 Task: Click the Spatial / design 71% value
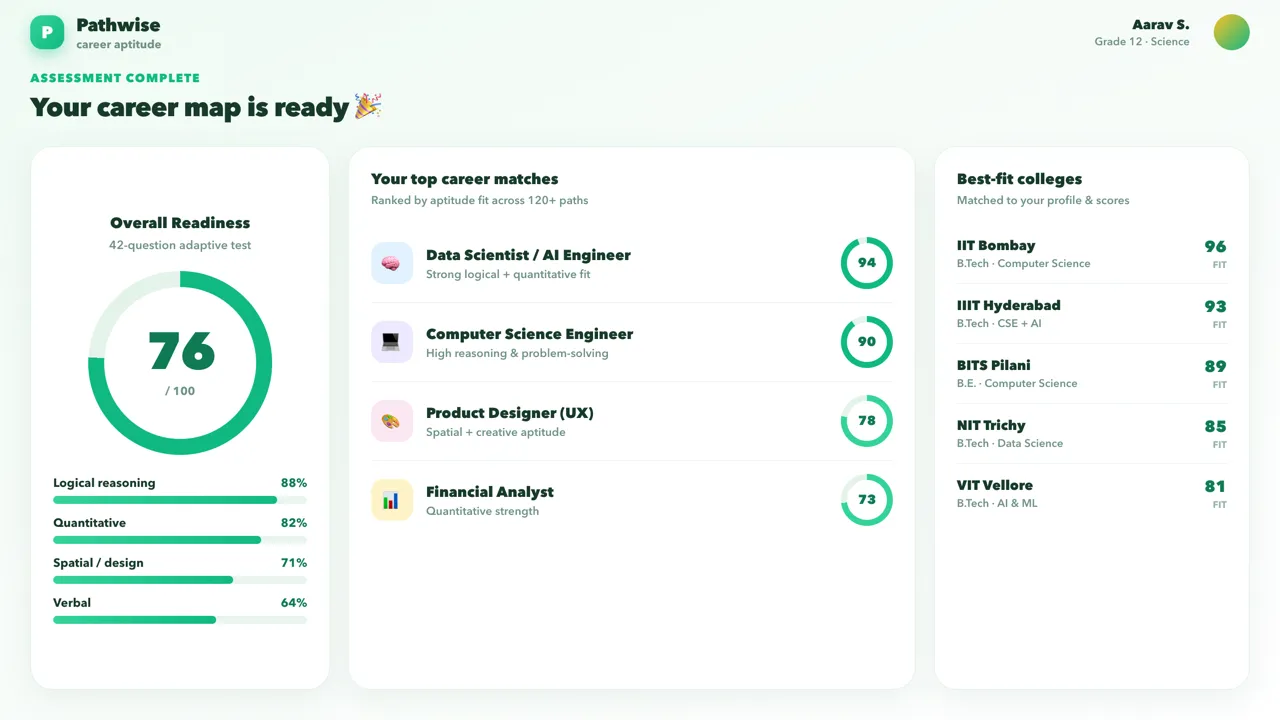click(x=294, y=563)
